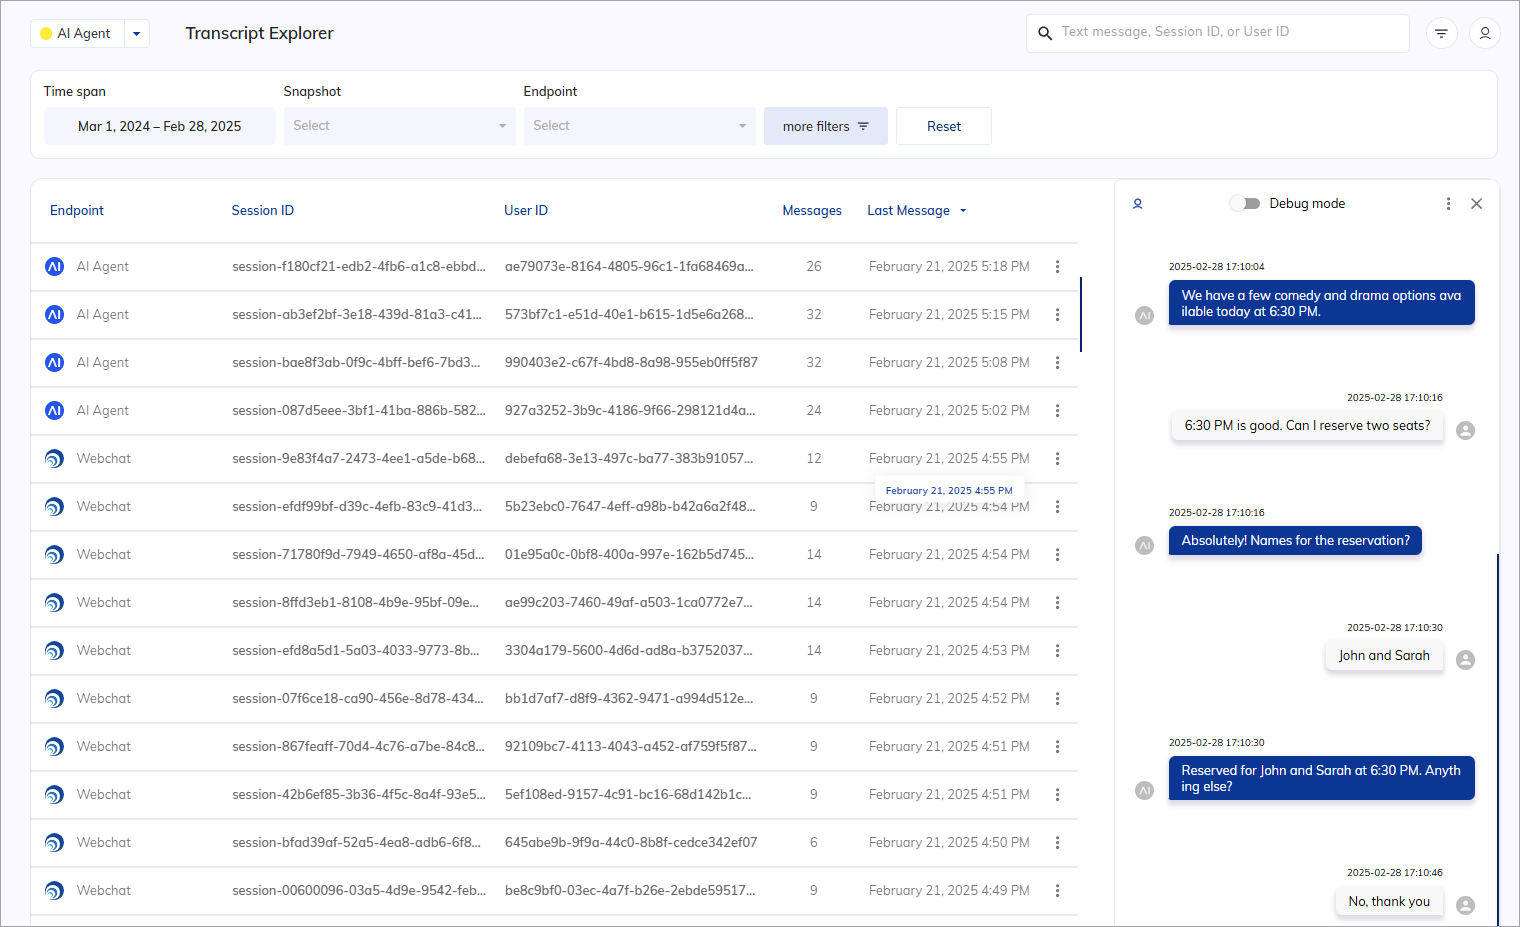1520x927 pixels.
Task: Click the more filters button
Action: pos(825,127)
